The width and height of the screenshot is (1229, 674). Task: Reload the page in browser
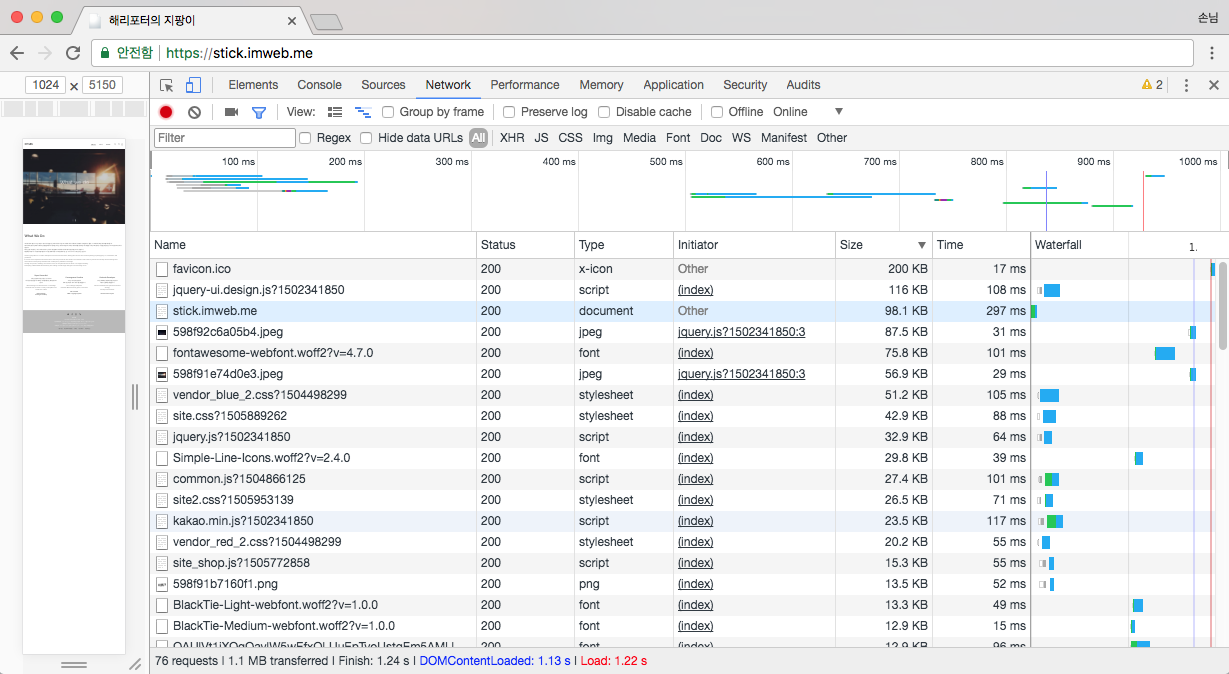coord(73,53)
